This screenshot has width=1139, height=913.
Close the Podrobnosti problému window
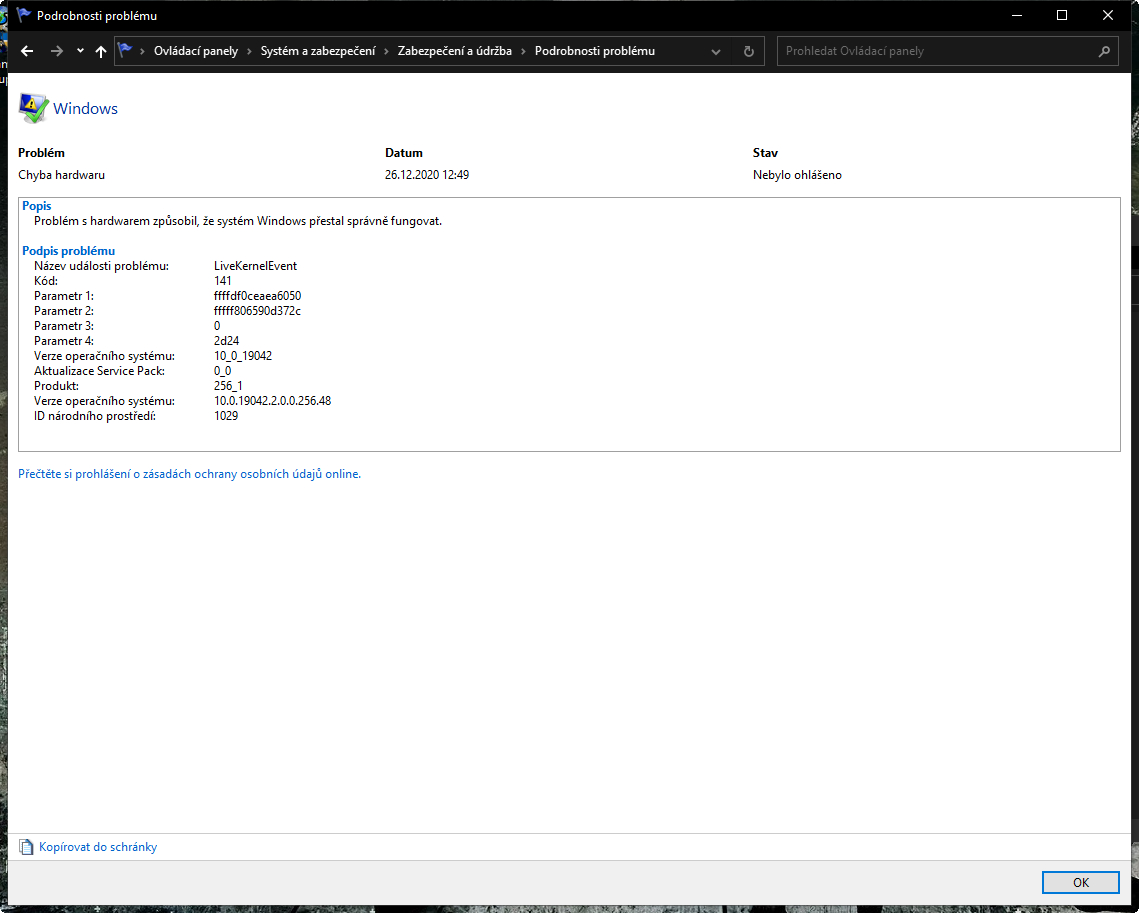1108,15
